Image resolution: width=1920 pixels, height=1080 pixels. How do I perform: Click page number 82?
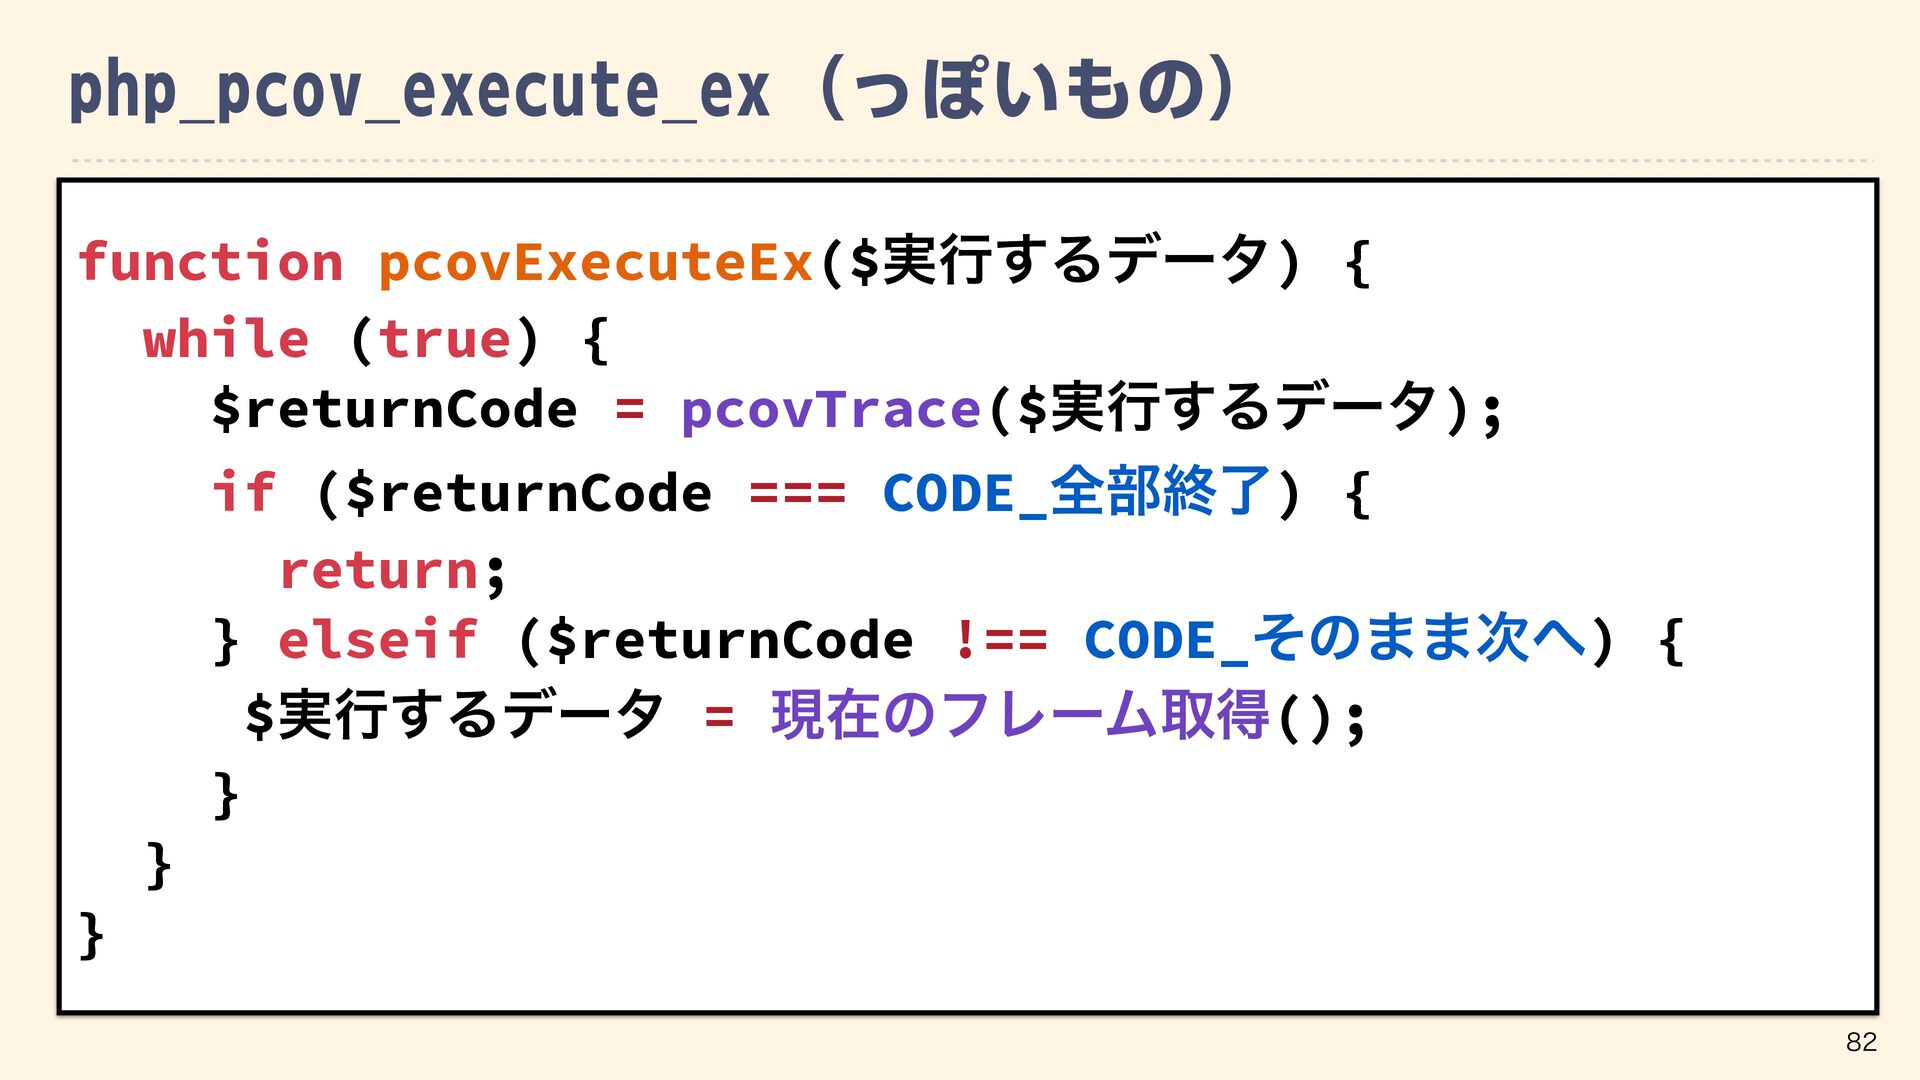coord(1861,1042)
